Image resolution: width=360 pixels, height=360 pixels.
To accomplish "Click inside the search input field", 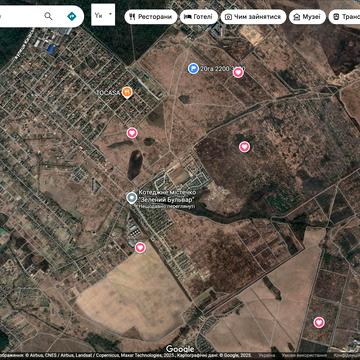I will coord(20,16).
